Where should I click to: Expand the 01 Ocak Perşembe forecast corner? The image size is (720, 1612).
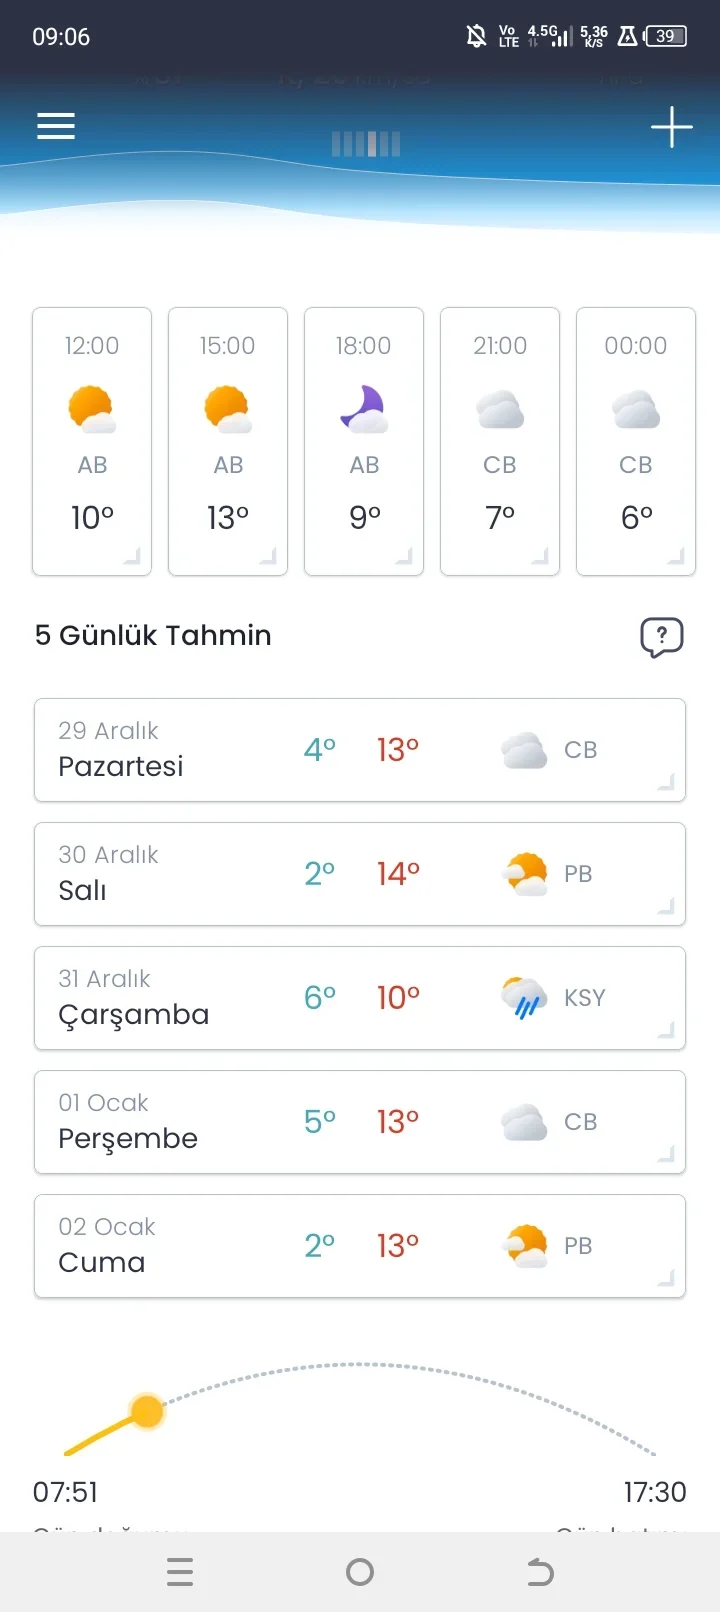[x=666, y=1154]
